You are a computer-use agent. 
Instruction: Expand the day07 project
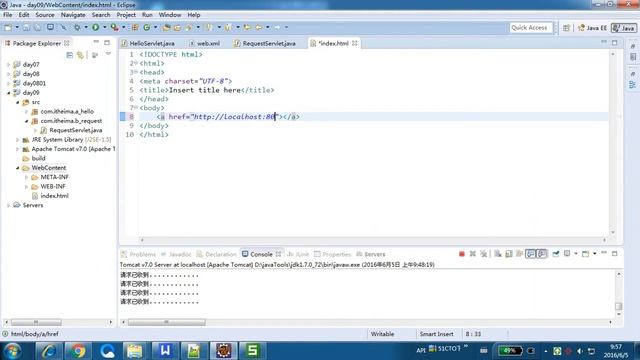(9, 64)
